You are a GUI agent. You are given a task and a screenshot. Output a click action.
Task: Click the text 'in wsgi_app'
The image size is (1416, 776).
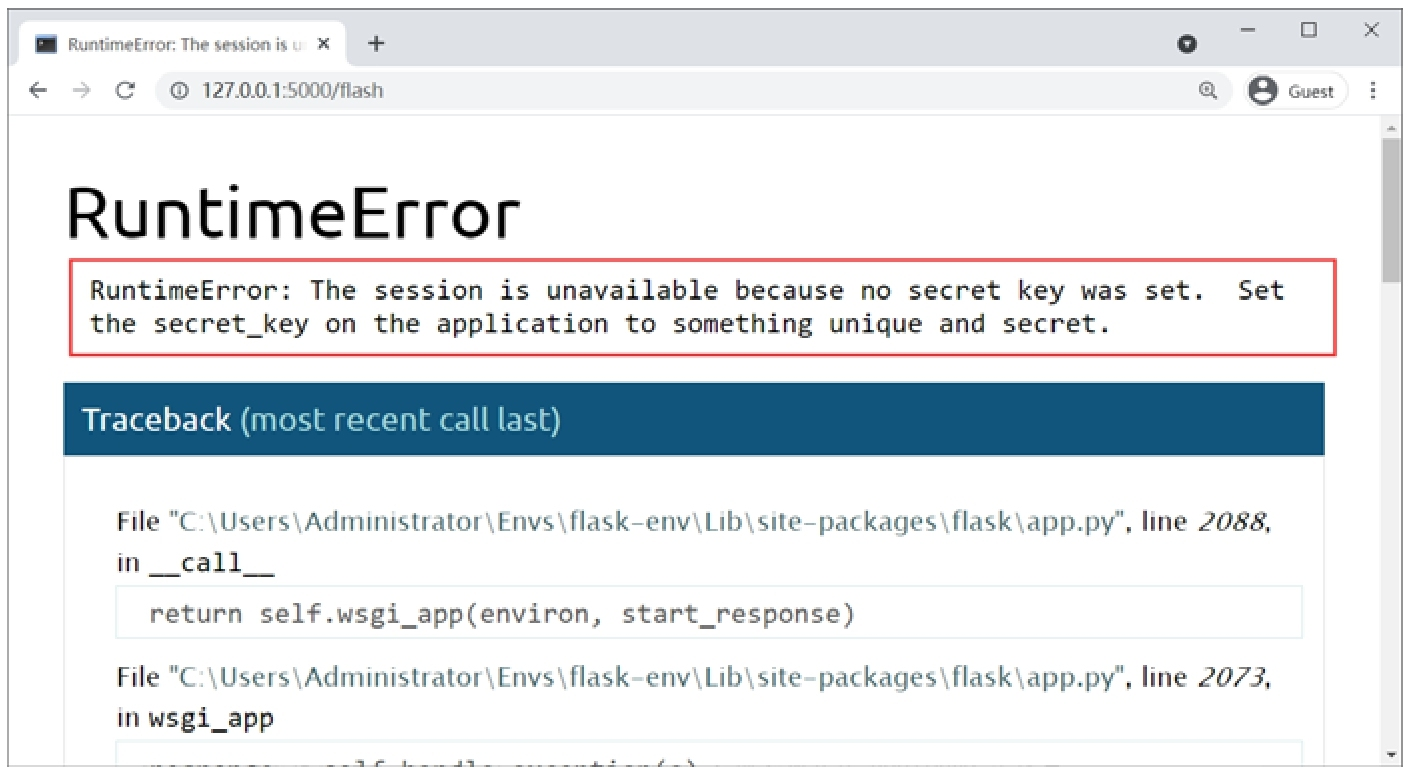195,718
